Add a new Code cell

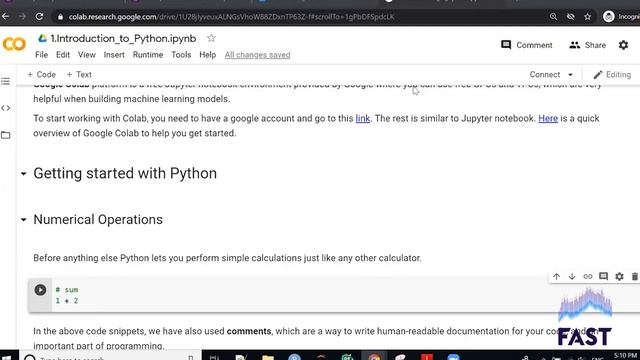point(41,75)
